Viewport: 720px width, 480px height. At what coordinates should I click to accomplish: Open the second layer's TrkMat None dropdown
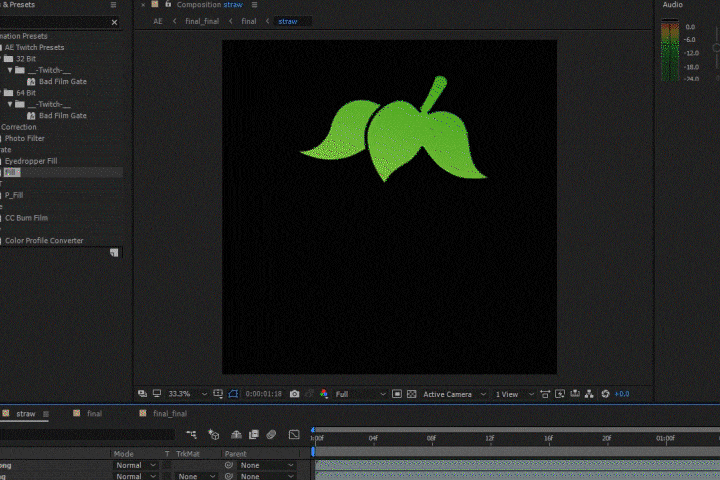pyautogui.click(x=197, y=476)
